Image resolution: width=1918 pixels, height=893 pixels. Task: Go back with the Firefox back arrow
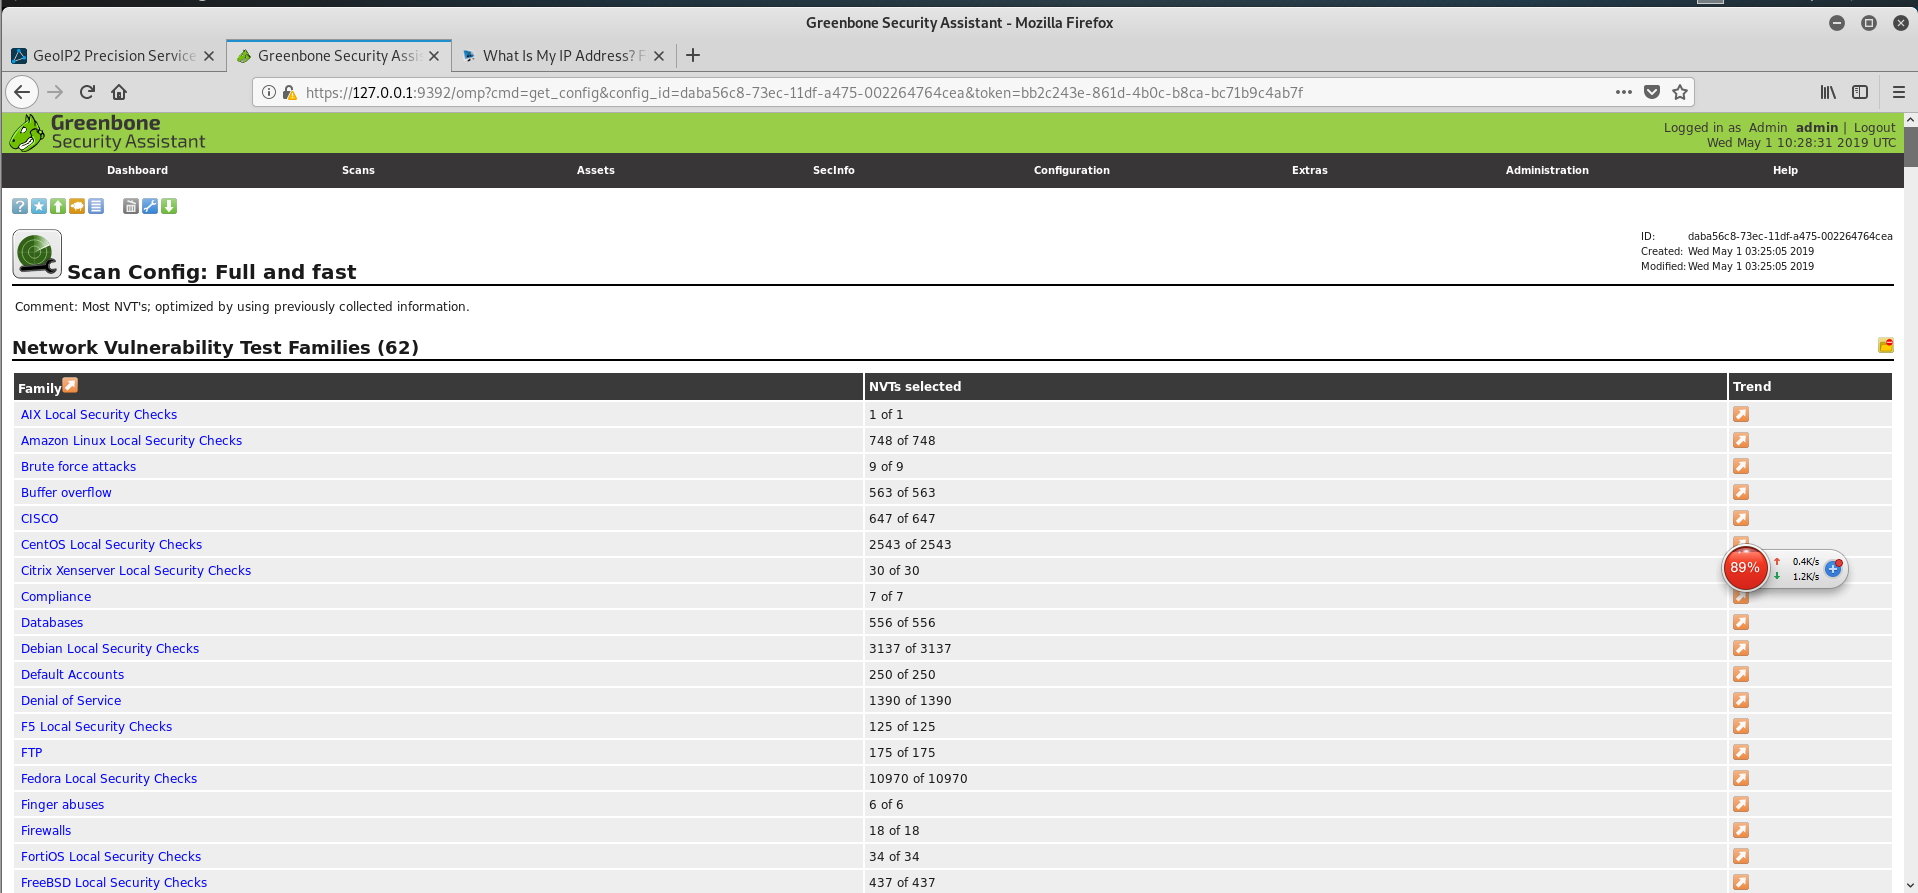pyautogui.click(x=22, y=92)
